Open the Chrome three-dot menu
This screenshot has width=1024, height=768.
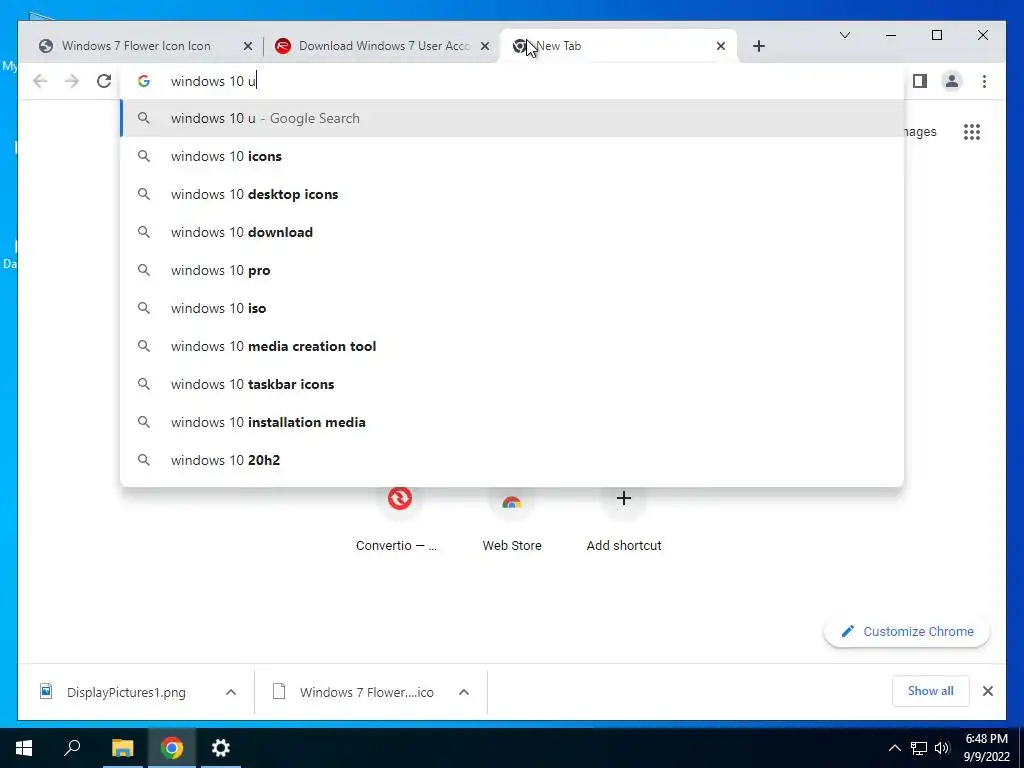984,81
